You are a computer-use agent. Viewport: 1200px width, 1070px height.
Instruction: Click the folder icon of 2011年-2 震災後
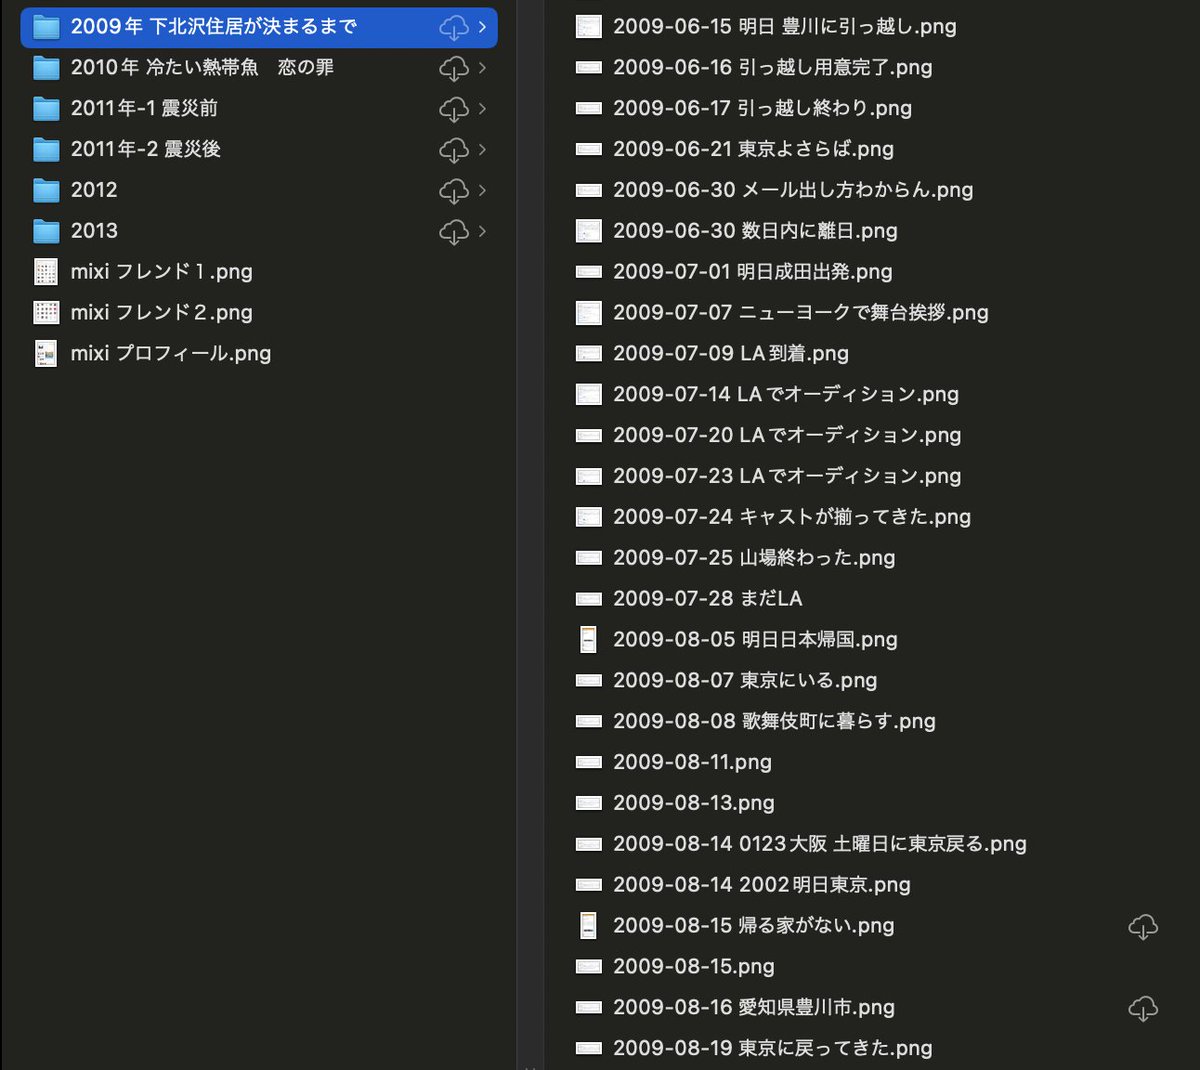pos(46,150)
